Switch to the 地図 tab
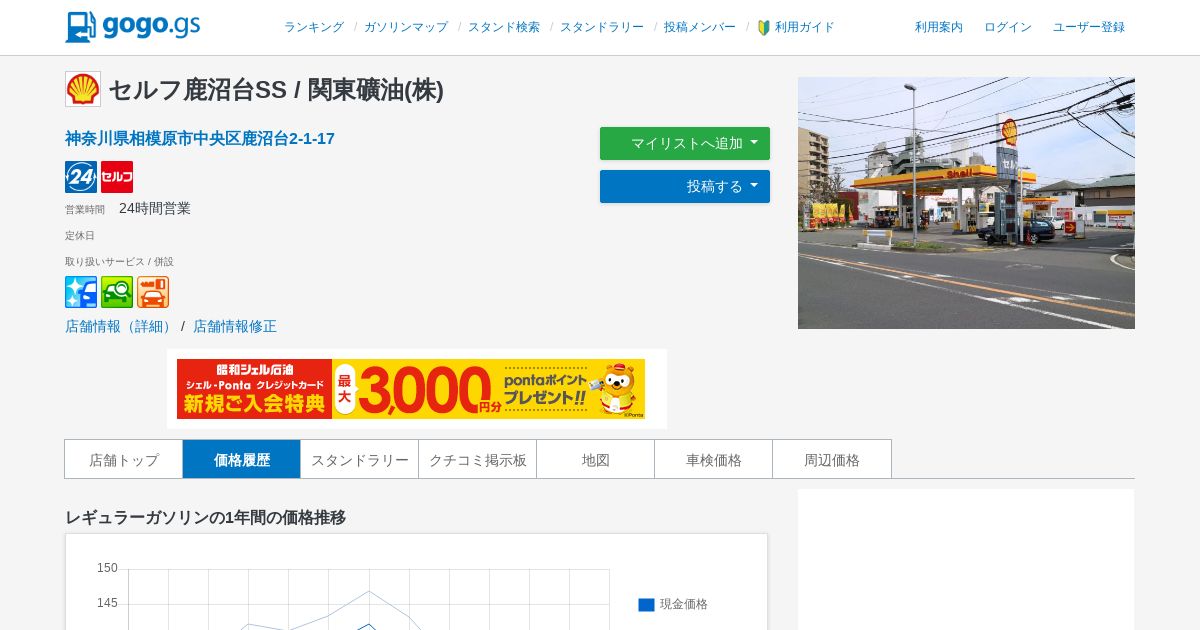The image size is (1200, 630). click(x=596, y=459)
